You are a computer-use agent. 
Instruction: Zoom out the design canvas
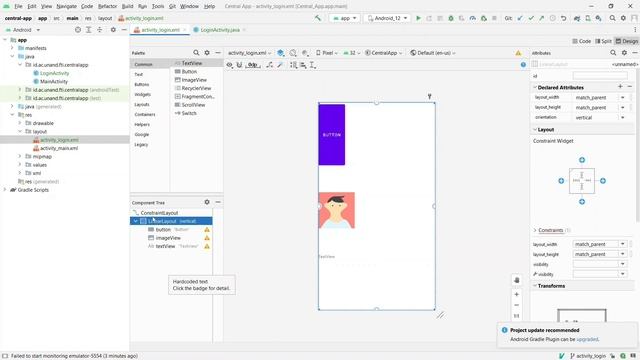516,305
